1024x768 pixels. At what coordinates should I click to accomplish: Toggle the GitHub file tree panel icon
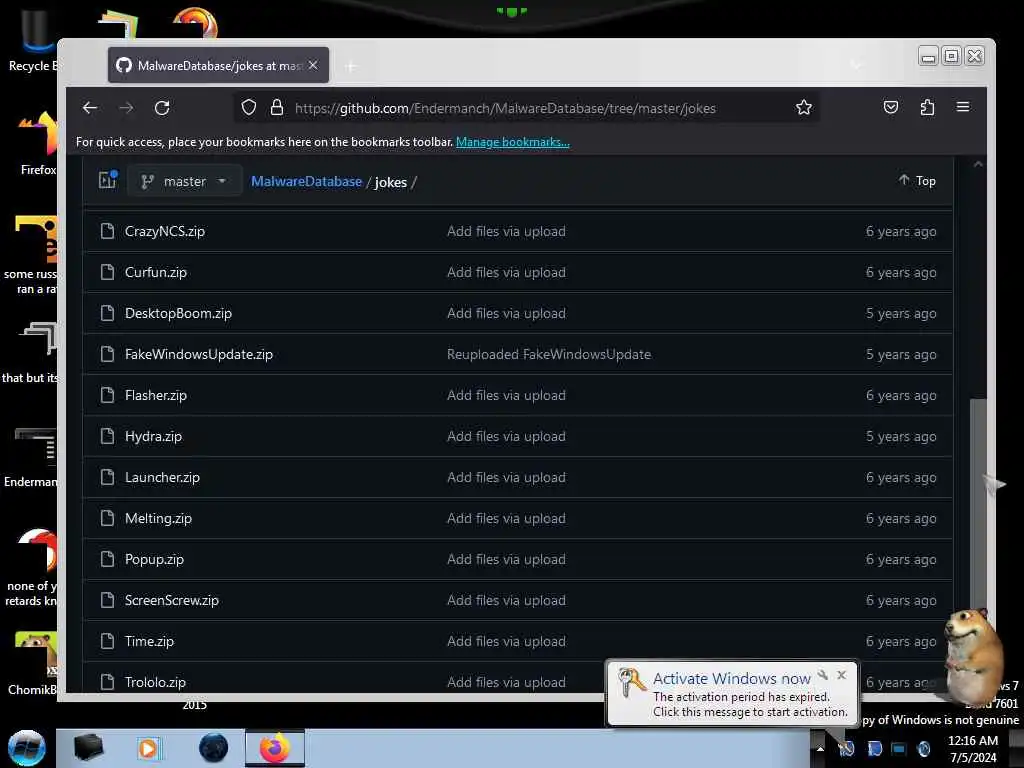pos(107,180)
